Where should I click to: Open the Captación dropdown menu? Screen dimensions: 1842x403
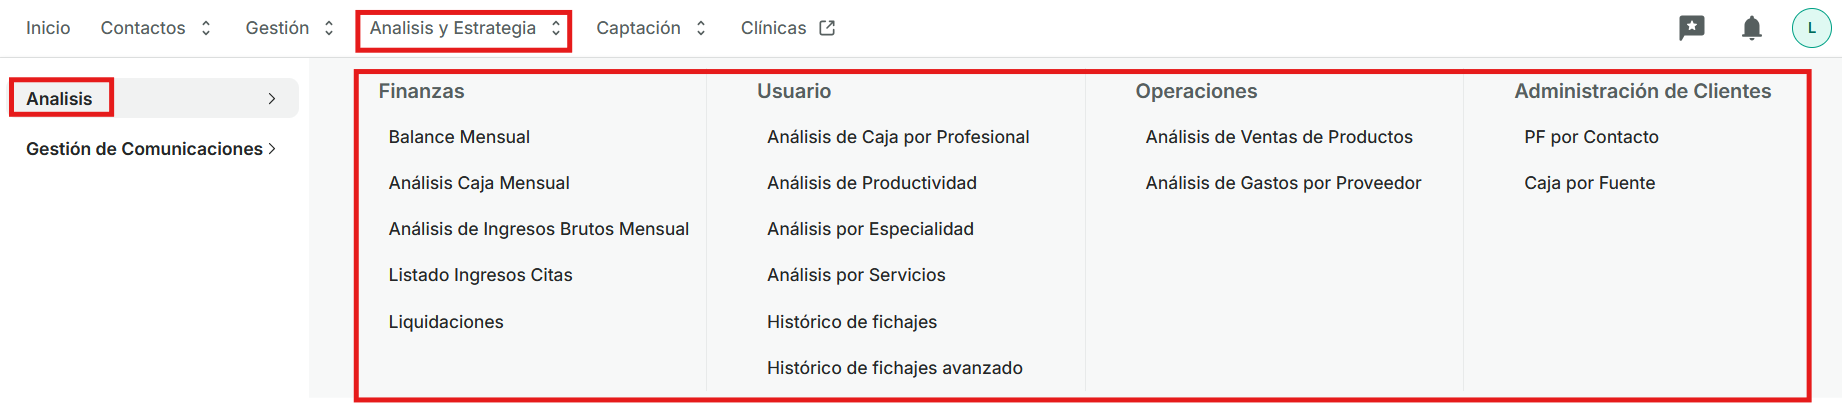650,28
